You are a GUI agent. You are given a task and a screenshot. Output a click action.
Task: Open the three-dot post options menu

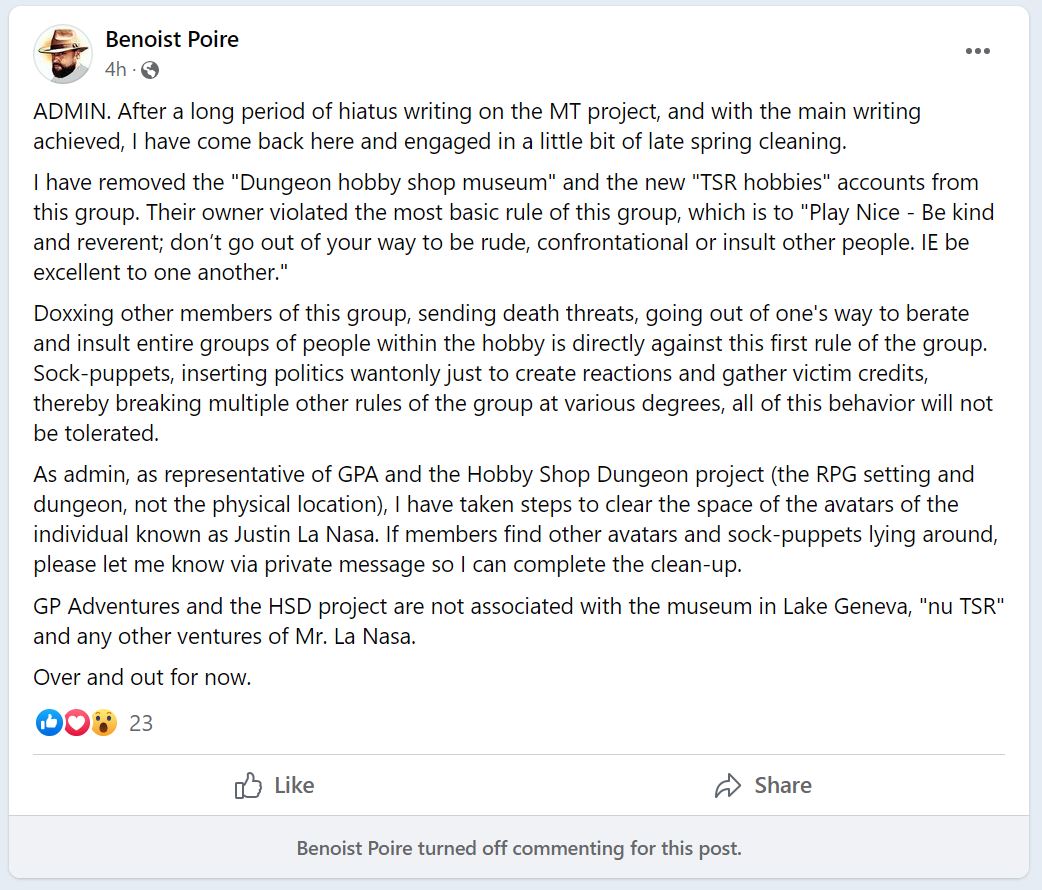tap(978, 51)
